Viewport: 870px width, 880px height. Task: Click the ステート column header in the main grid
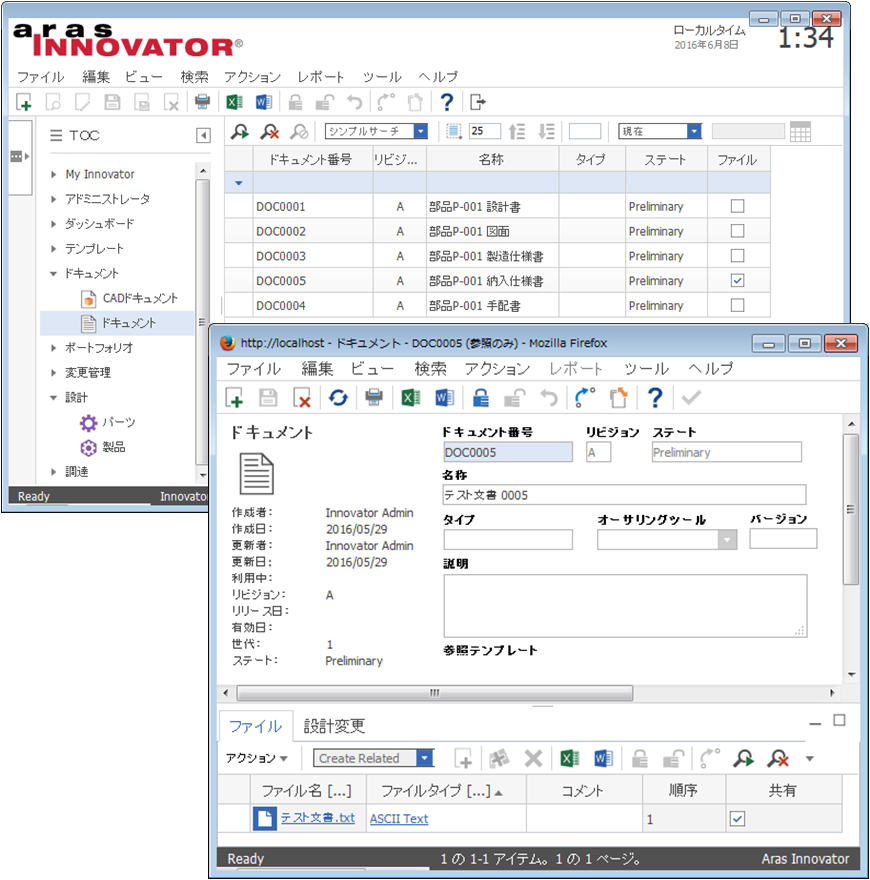(666, 159)
